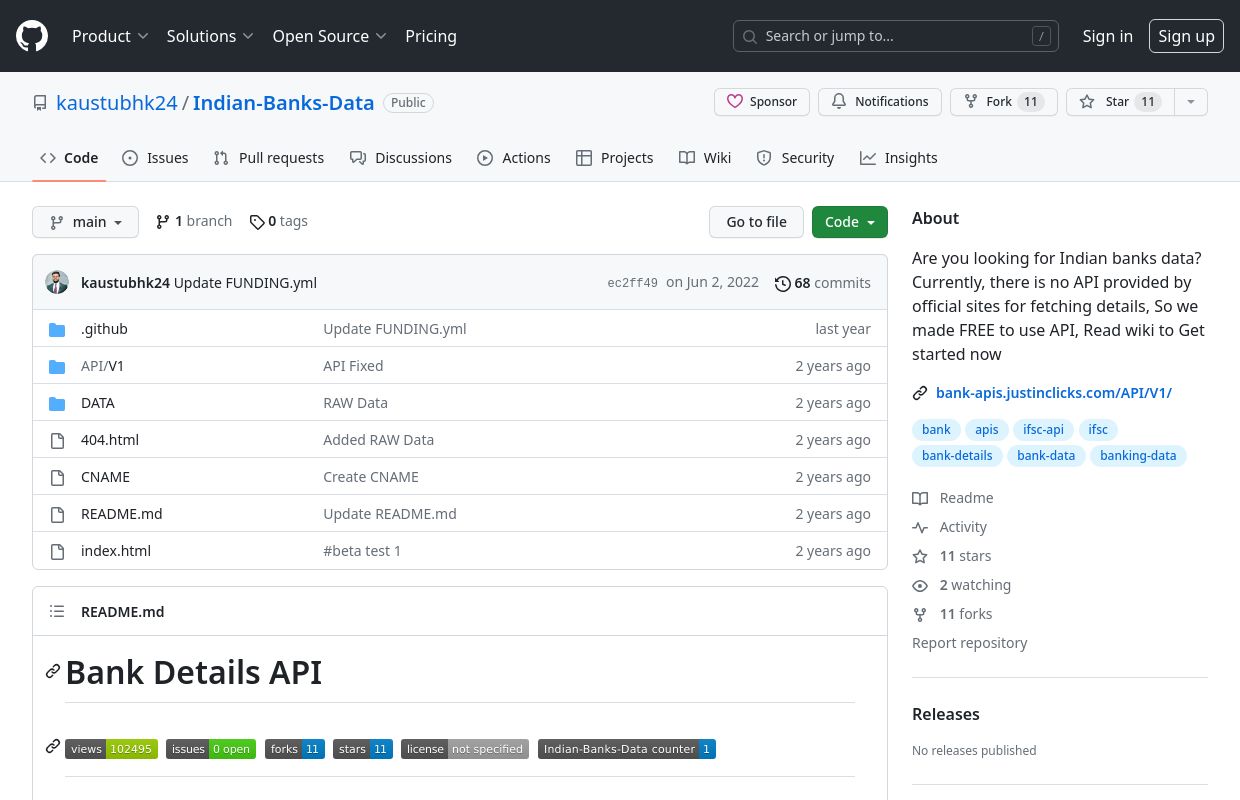The height and width of the screenshot is (800, 1240).
Task: Click the stars 11 badge
Action: coord(363,749)
